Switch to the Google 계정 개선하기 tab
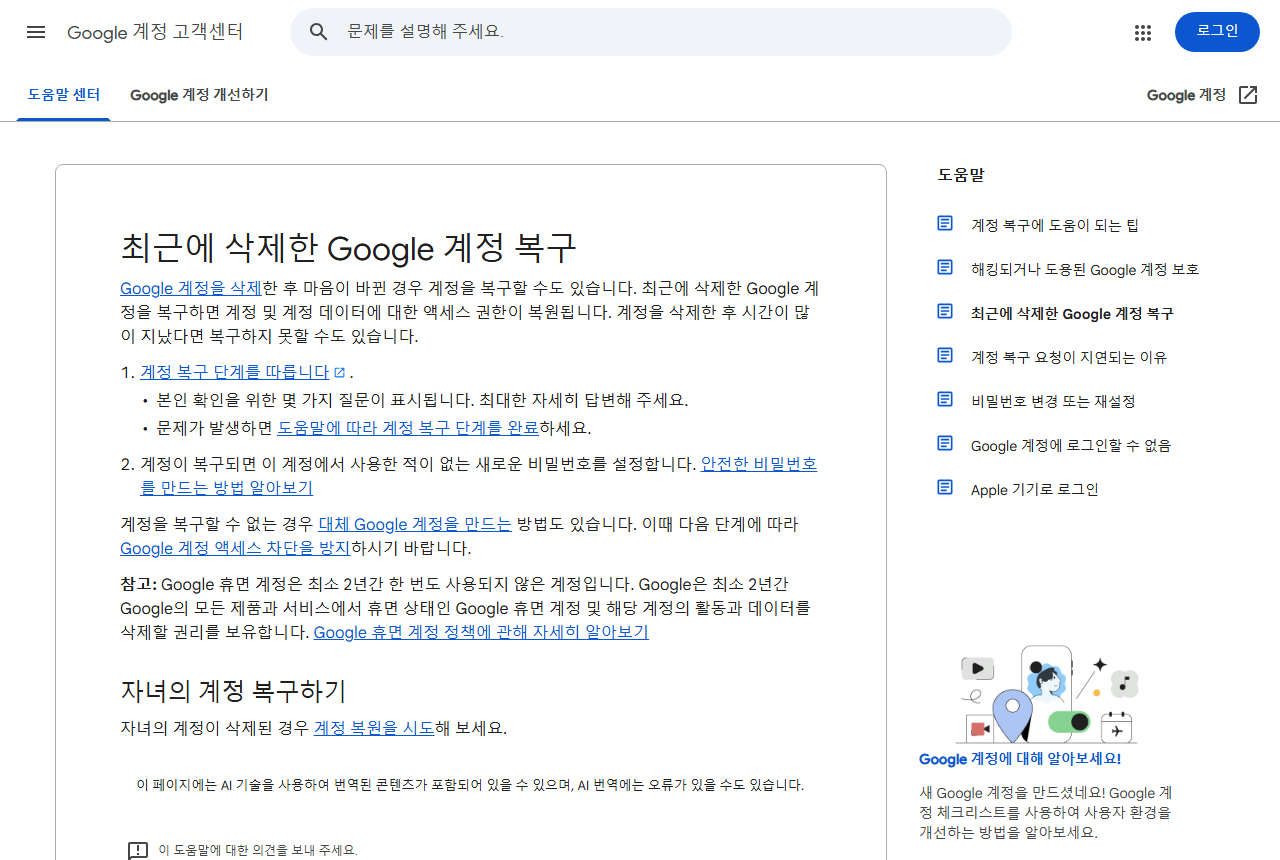The width and height of the screenshot is (1280, 860). [199, 95]
